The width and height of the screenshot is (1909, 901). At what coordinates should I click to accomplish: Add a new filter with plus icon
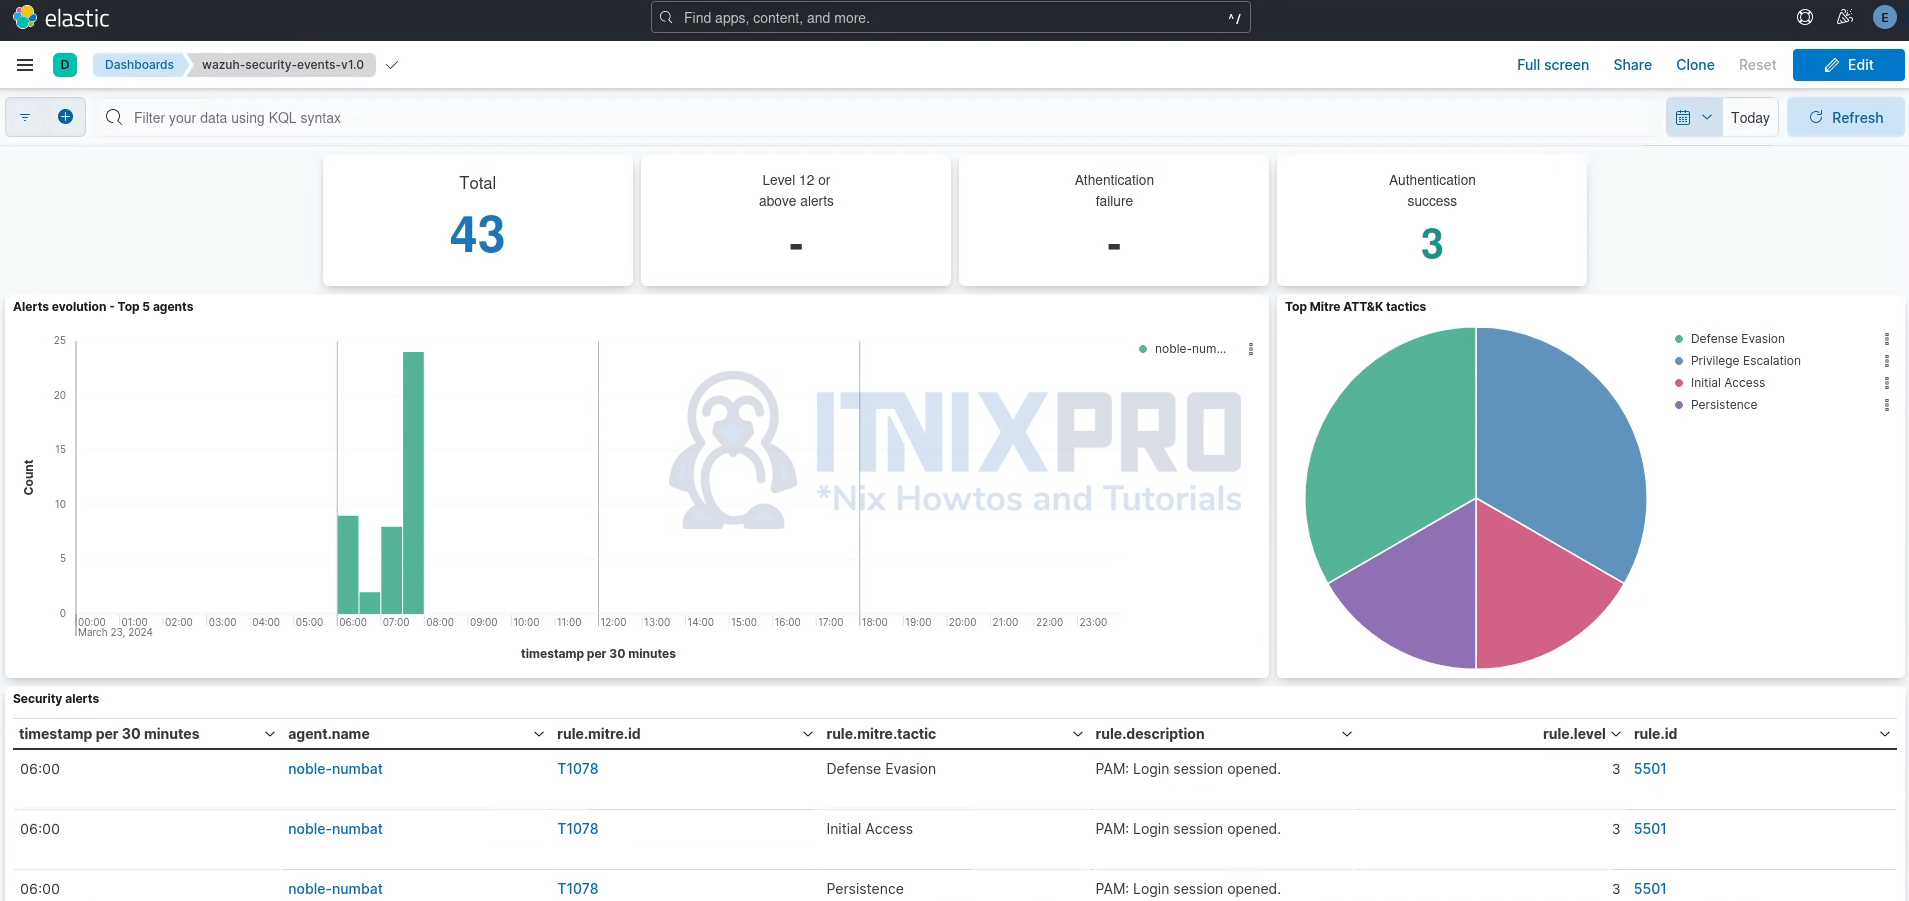pyautogui.click(x=65, y=117)
